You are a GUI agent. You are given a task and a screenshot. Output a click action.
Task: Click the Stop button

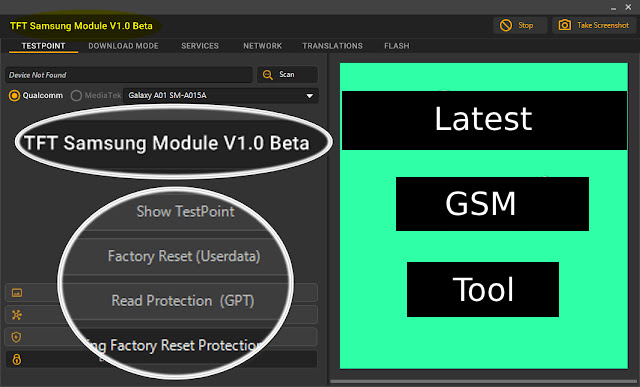520,25
